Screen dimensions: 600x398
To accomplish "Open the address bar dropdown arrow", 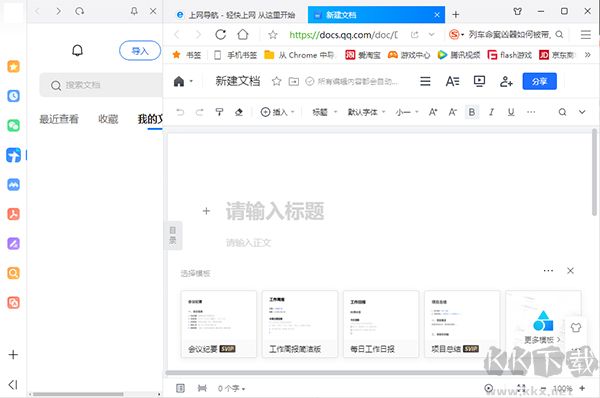I will click(432, 35).
